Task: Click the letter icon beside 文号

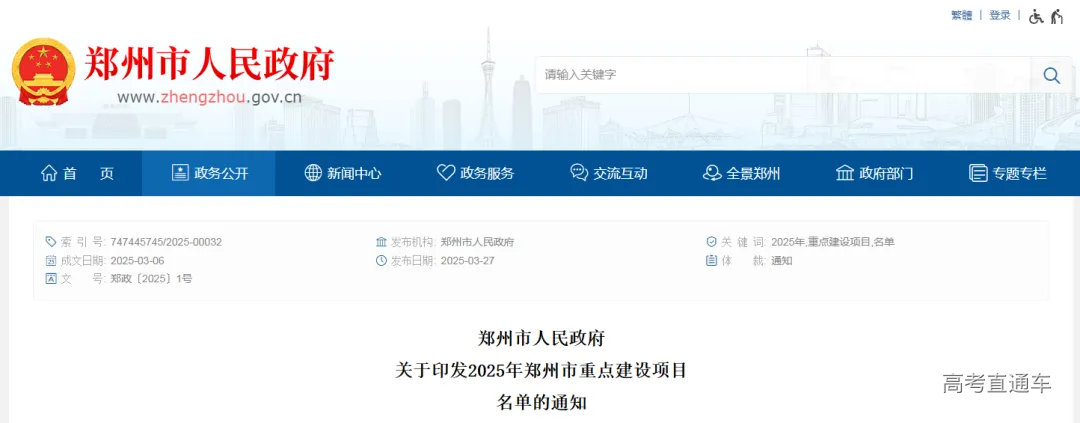Action: click(51, 279)
